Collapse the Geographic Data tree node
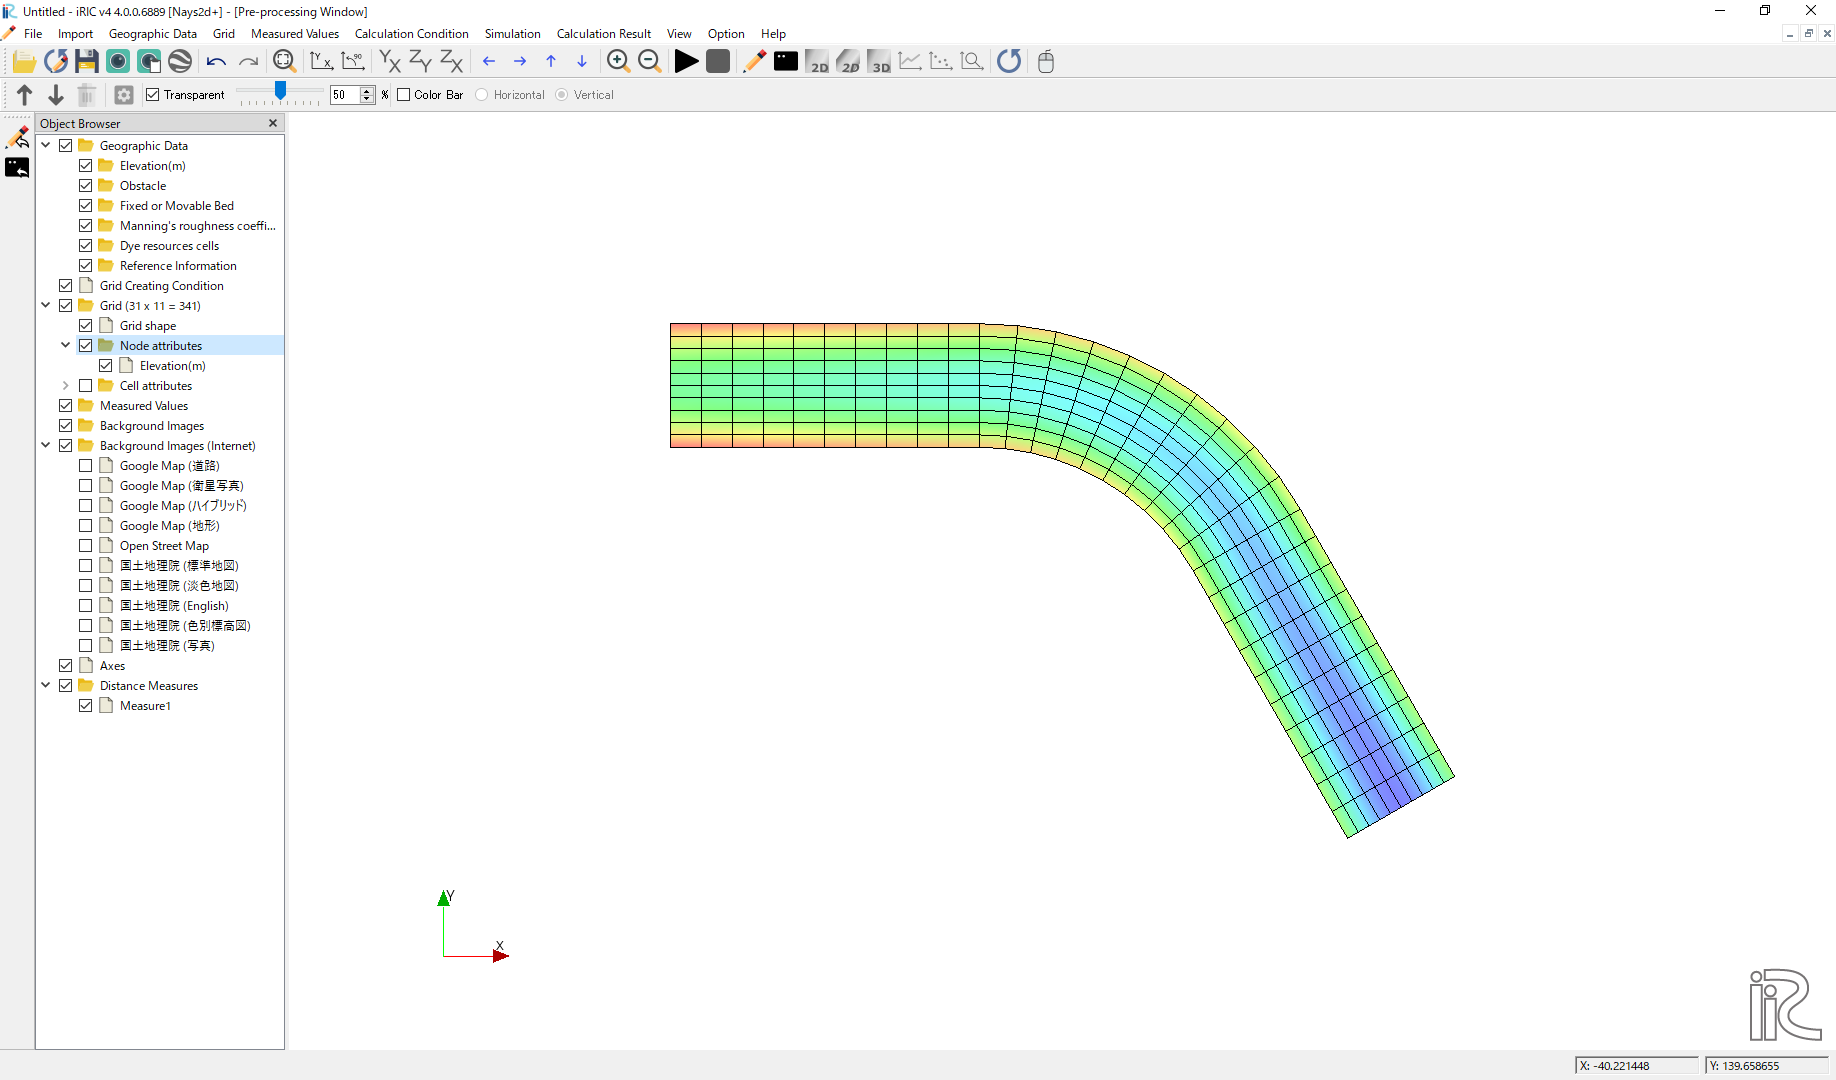 [46, 146]
